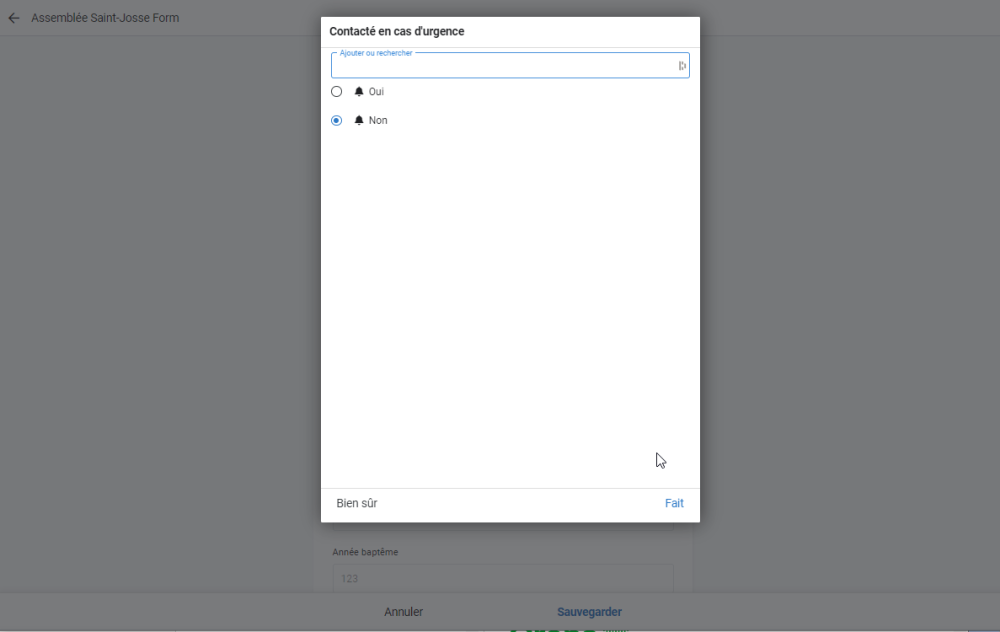Click the alarm icon on the first answer row
Screen dimensions: 1000x632
(x=358, y=91)
